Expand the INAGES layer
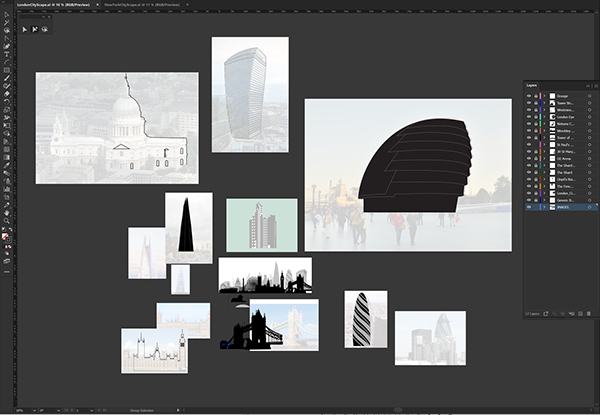The image size is (600, 415). pyautogui.click(x=545, y=207)
